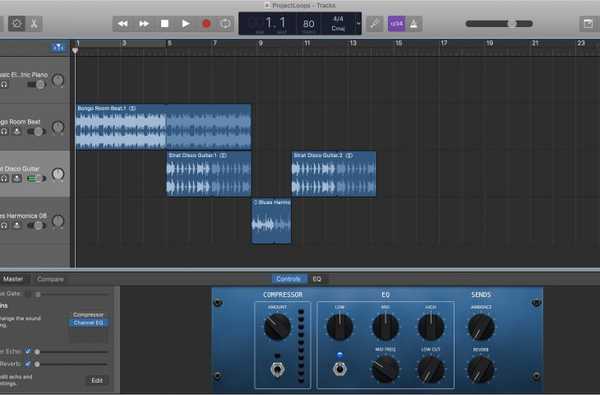The height and width of the screenshot is (395, 600).
Task: Click the Bongo Room Beat volume slider
Action: (x=37, y=132)
